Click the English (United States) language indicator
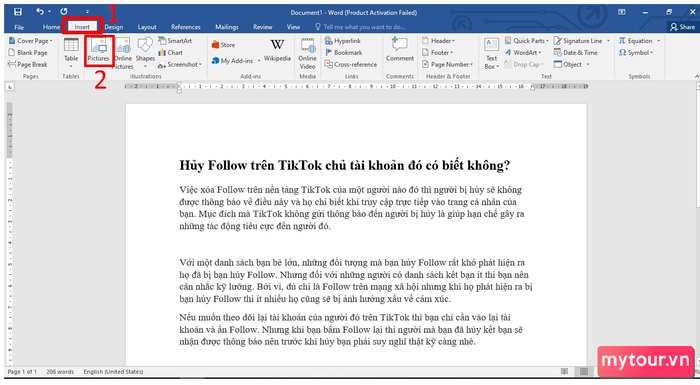Screen dimensions: 700x385 pos(113,372)
